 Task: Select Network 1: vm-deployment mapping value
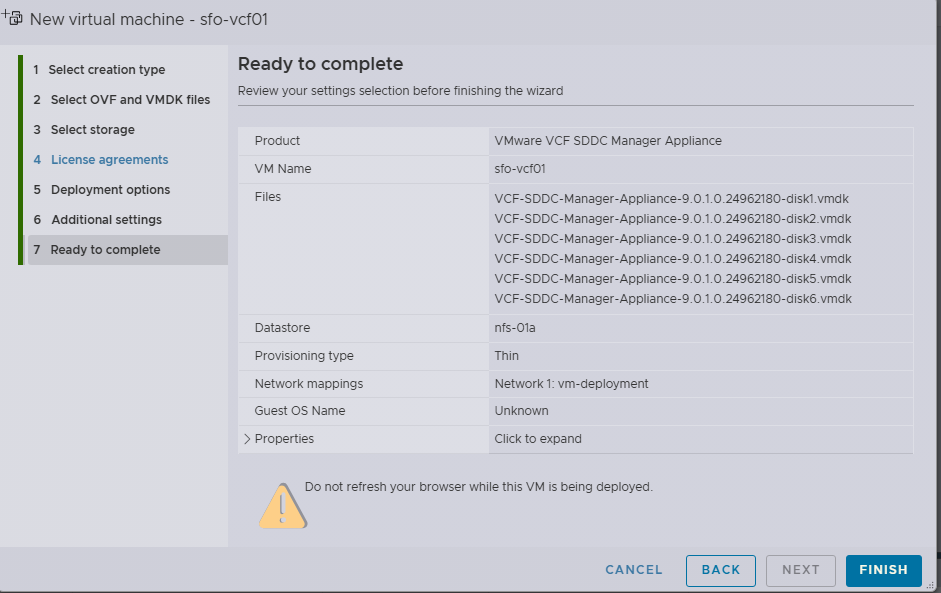[x=571, y=384]
